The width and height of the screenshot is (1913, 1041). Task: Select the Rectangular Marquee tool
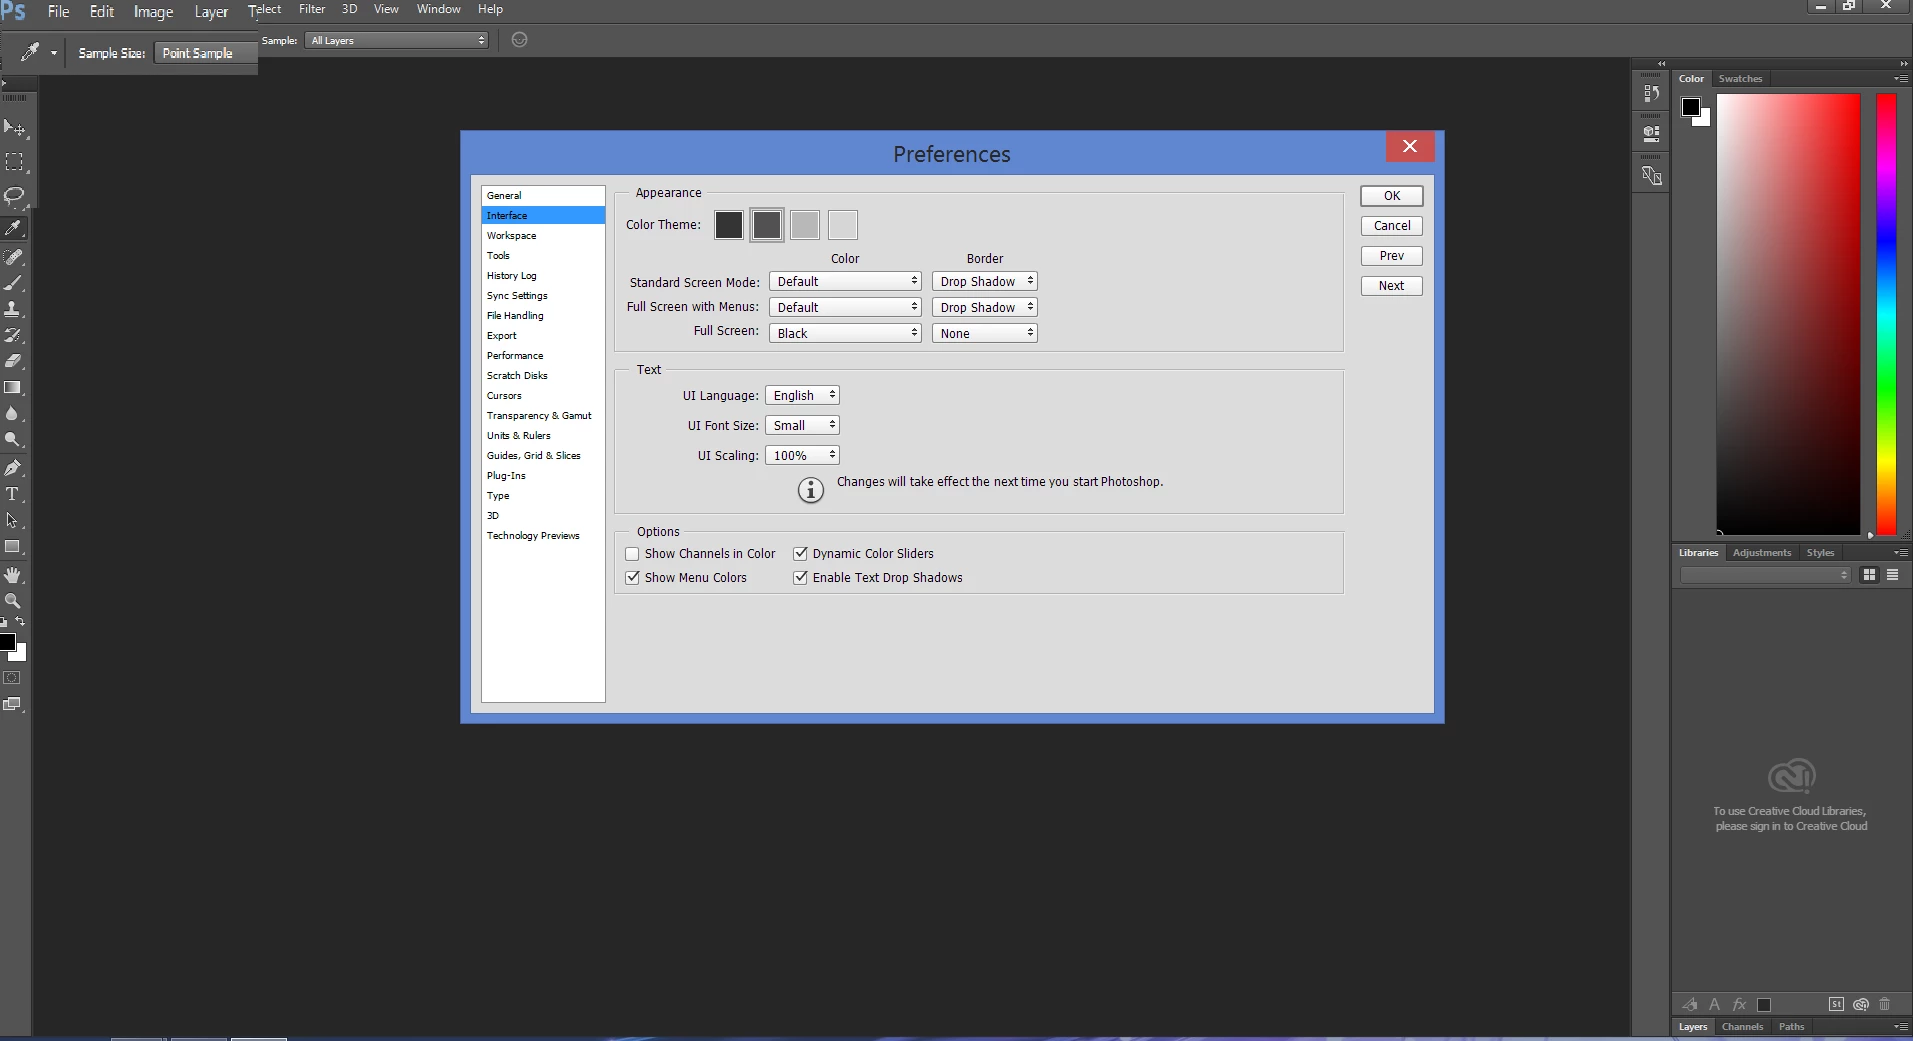[x=14, y=162]
